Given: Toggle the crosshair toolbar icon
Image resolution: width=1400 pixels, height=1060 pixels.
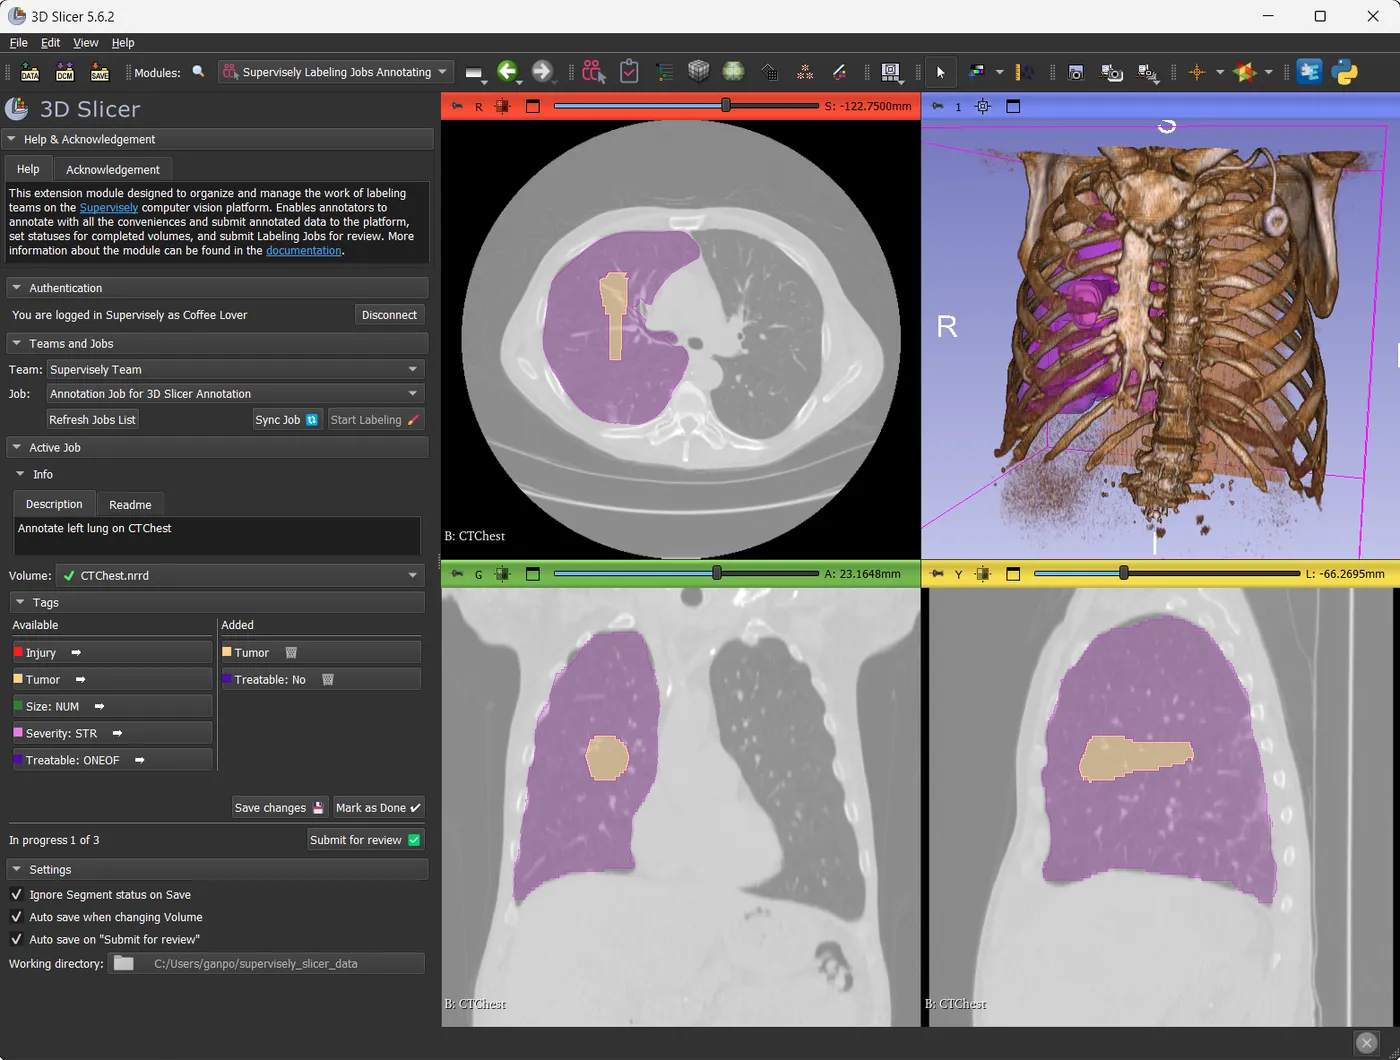Looking at the screenshot, I should click(1197, 72).
